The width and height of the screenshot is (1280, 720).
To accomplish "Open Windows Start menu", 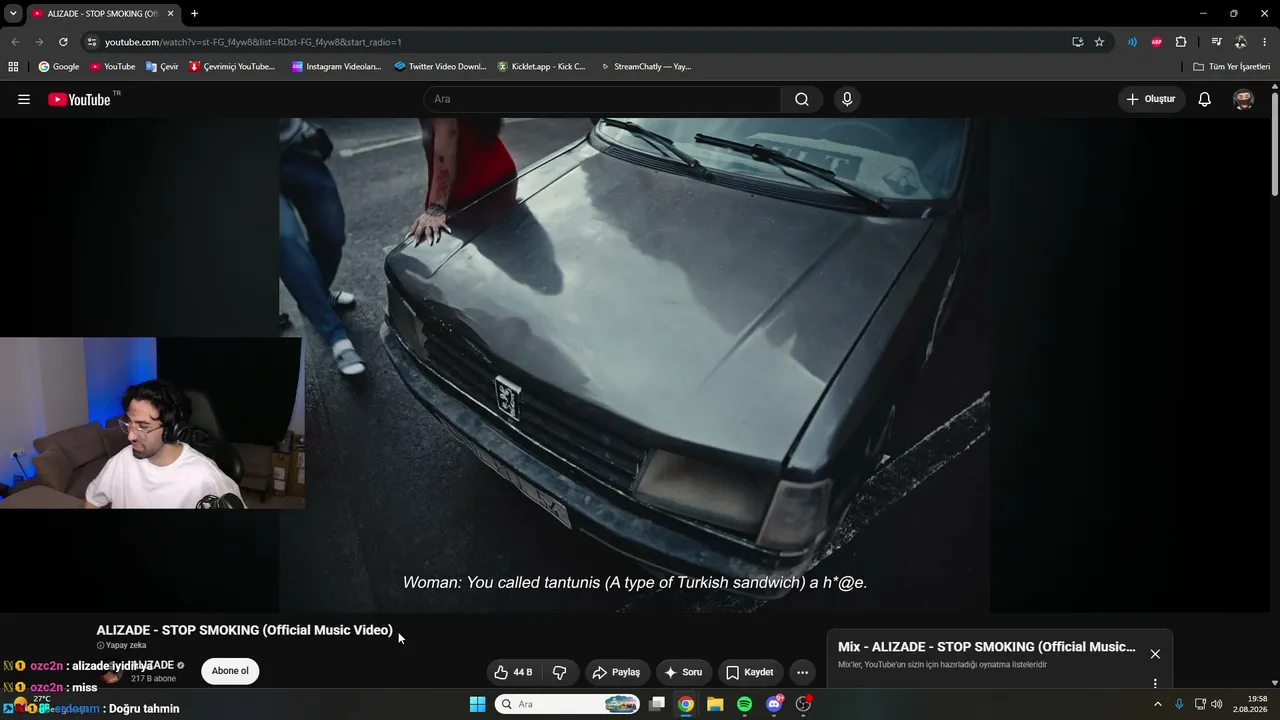I will coord(477,704).
